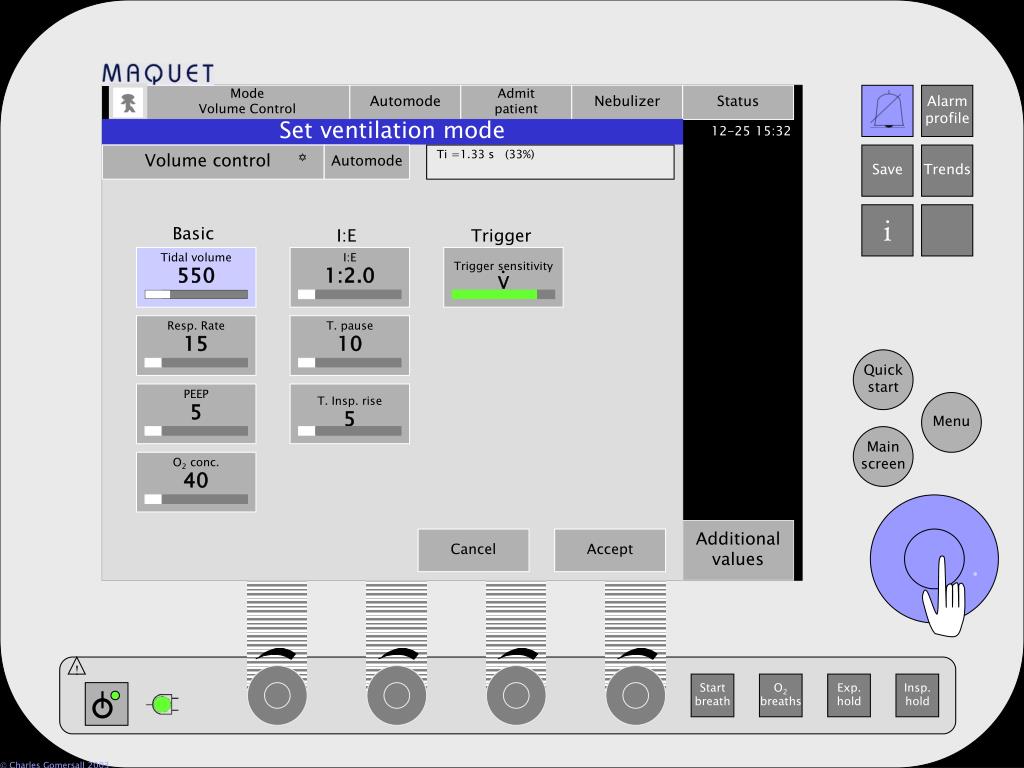Open Automode in the top bar
Viewport: 1024px width, 768px height.
pyautogui.click(x=405, y=101)
